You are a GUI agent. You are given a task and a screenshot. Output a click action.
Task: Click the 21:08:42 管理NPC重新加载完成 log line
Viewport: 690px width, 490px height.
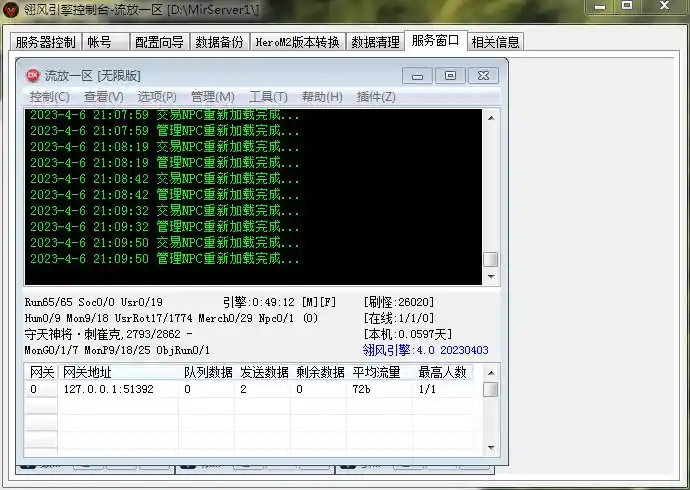[x=165, y=194]
